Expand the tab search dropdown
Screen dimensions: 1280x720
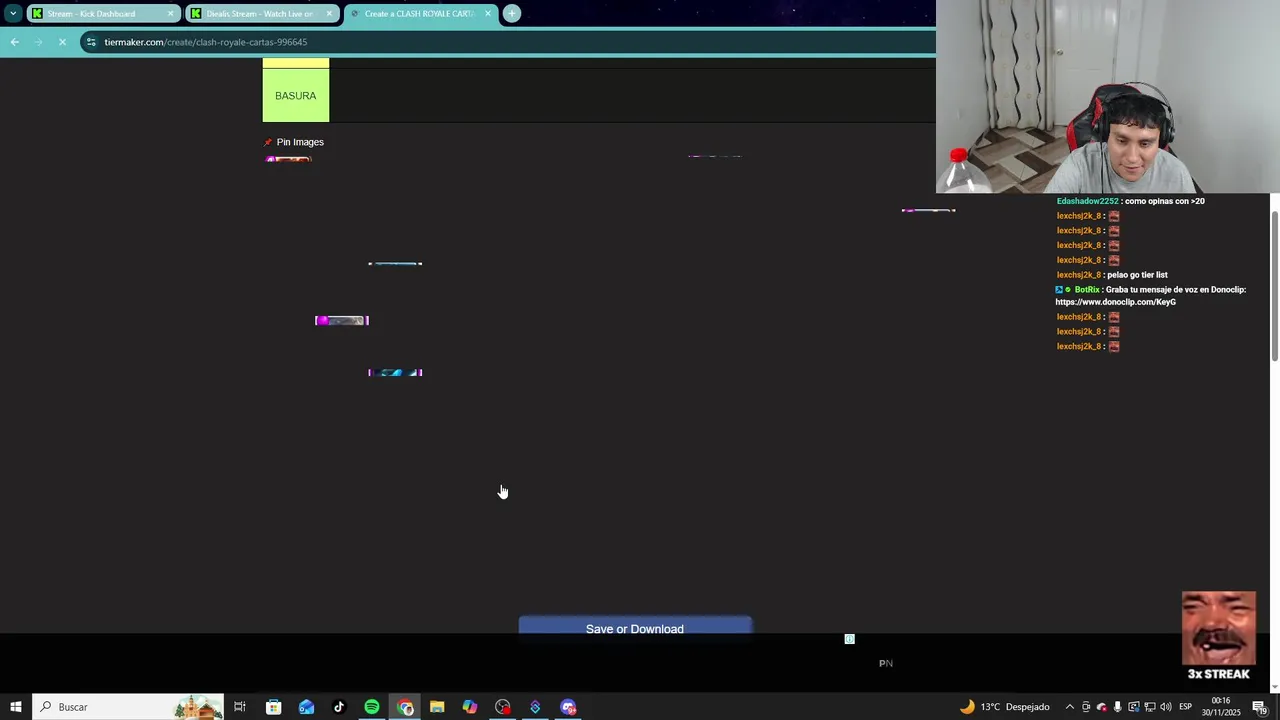click(13, 13)
